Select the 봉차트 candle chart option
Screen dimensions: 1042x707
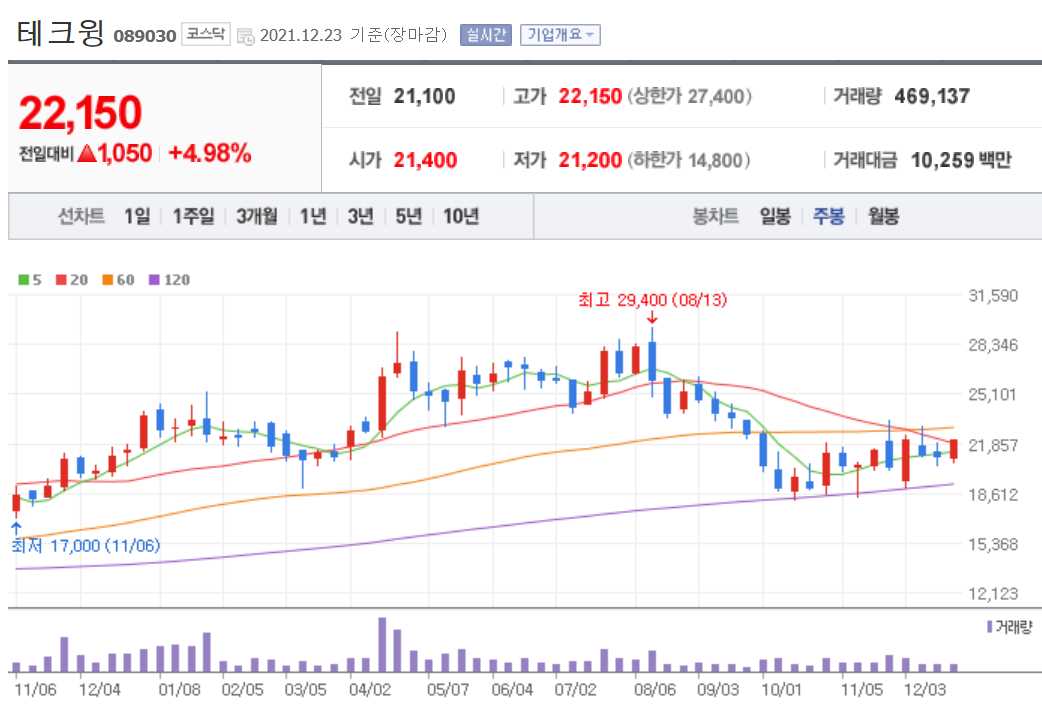pos(715,215)
